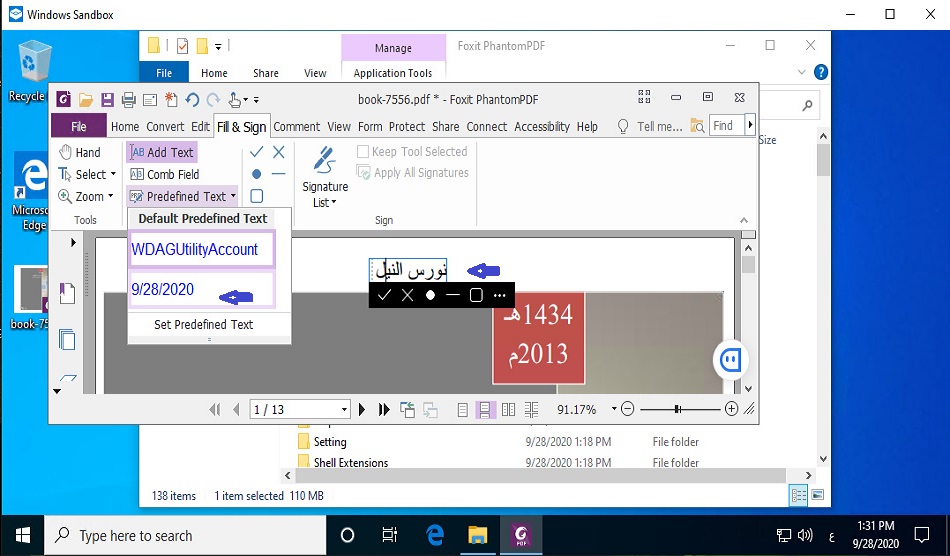Click the three-dots icon in floating toolbar
Viewport: 950px width, 556px height.
point(500,295)
